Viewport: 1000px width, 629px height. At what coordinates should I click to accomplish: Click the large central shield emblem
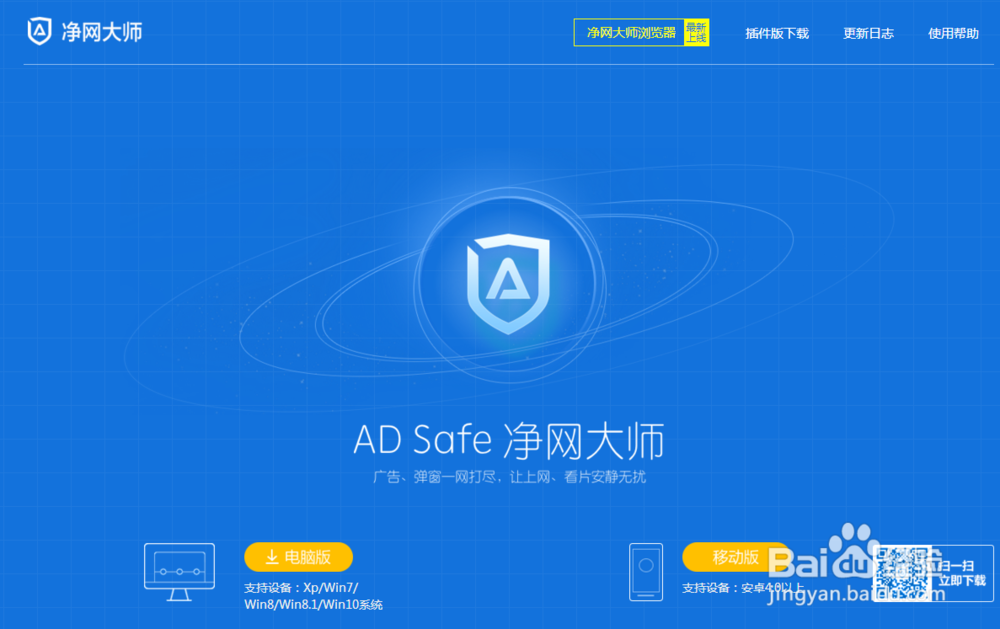pyautogui.click(x=508, y=283)
